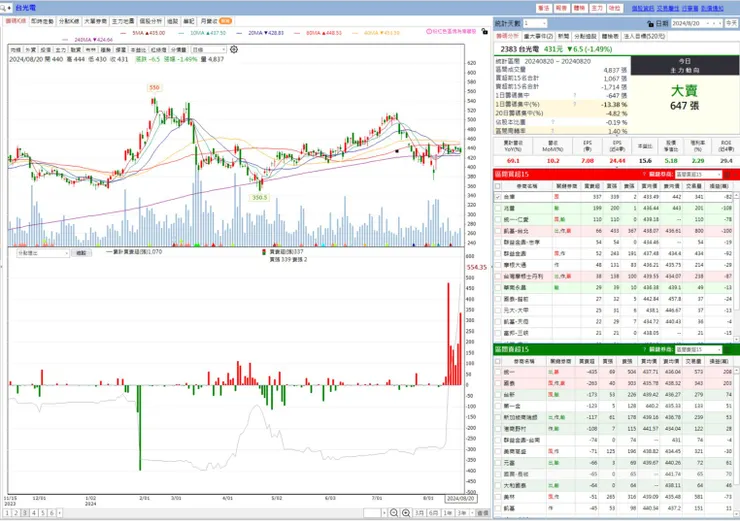Tick checkbox for 華南永昌 row

(x=498, y=287)
